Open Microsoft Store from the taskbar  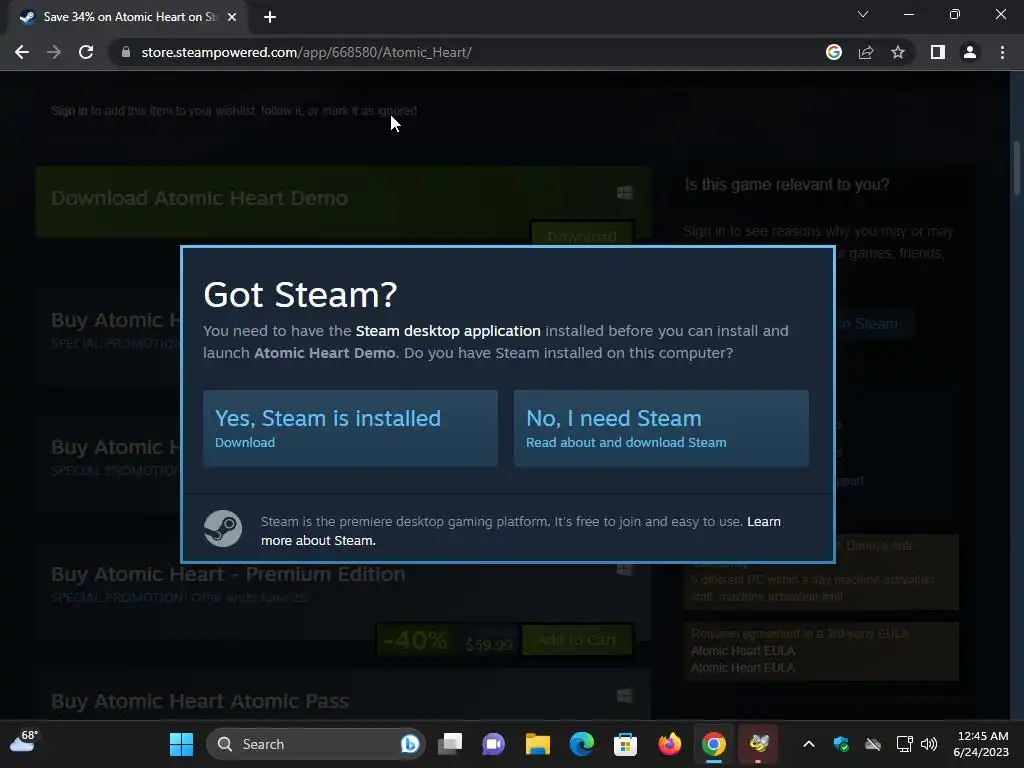click(x=625, y=744)
